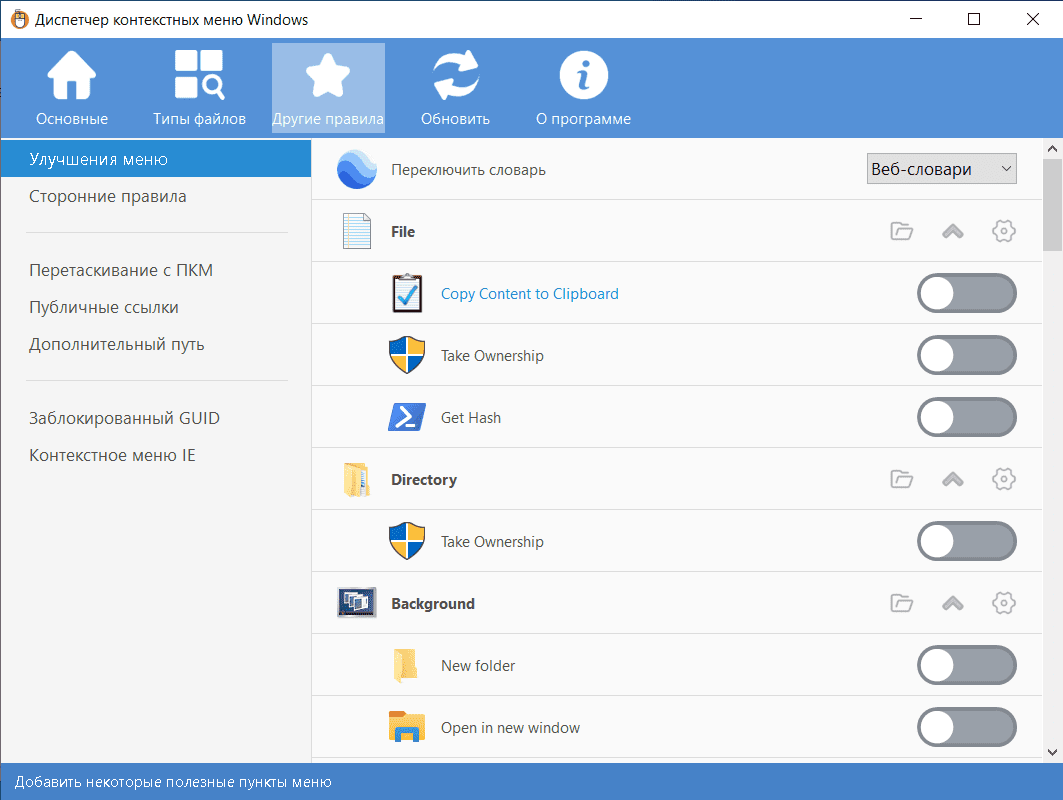The image size is (1063, 800).
Task: Open the Веб-словари dictionary dropdown
Action: click(942, 169)
